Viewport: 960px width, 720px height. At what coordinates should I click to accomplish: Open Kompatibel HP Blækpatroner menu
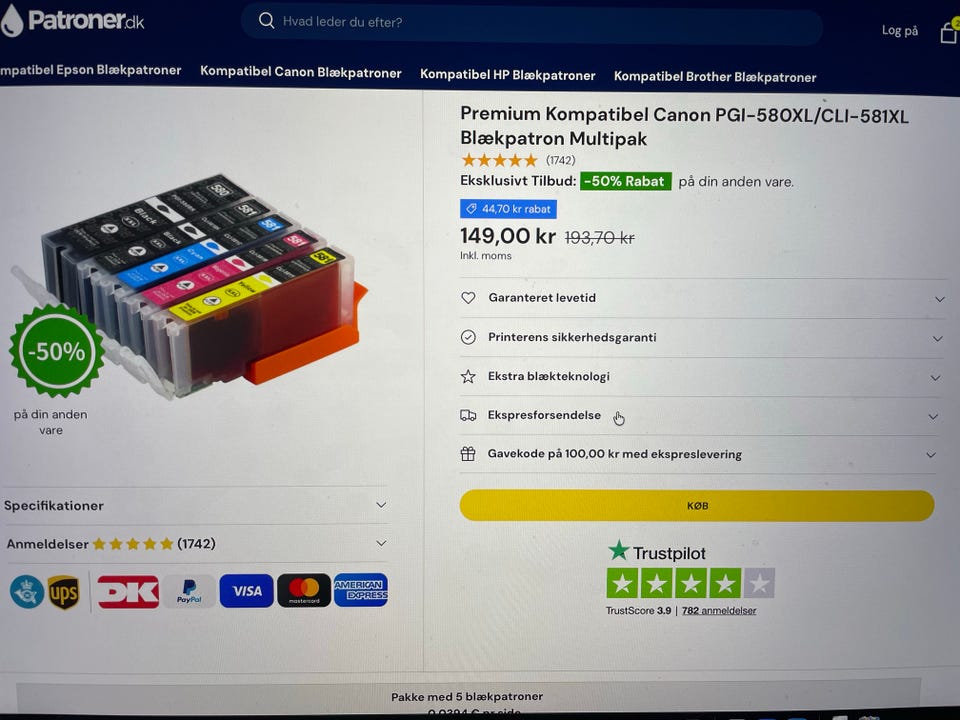508,75
